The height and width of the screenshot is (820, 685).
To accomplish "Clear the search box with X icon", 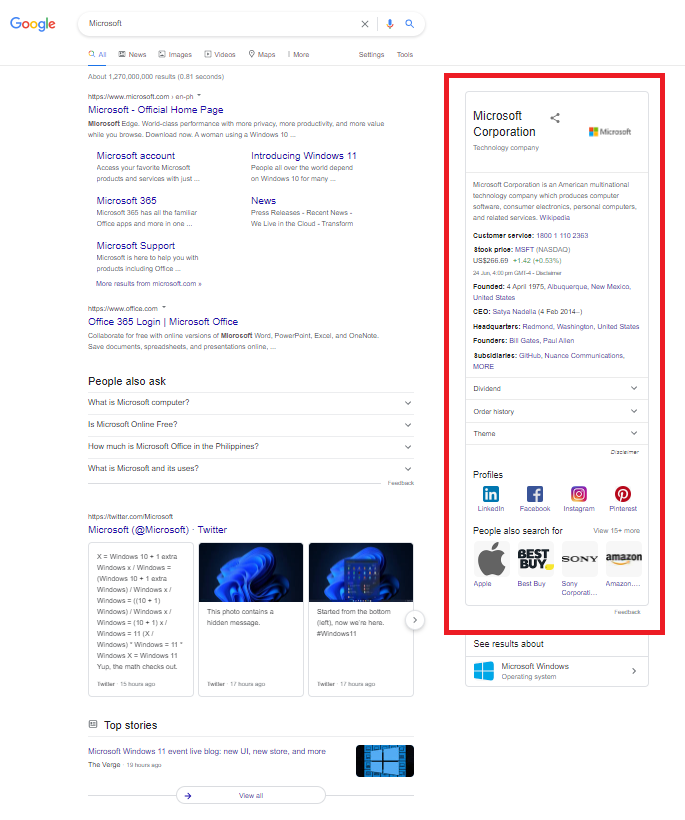I will [364, 24].
